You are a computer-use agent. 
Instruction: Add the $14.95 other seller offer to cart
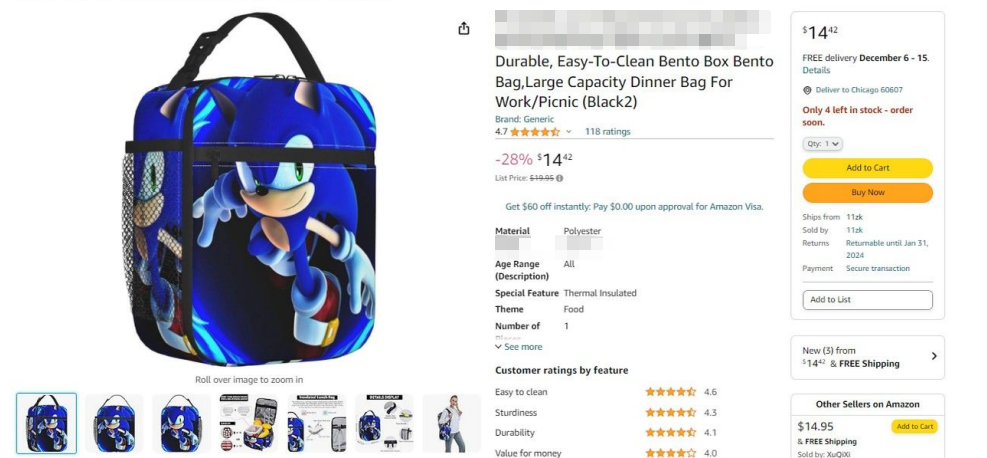(x=914, y=427)
